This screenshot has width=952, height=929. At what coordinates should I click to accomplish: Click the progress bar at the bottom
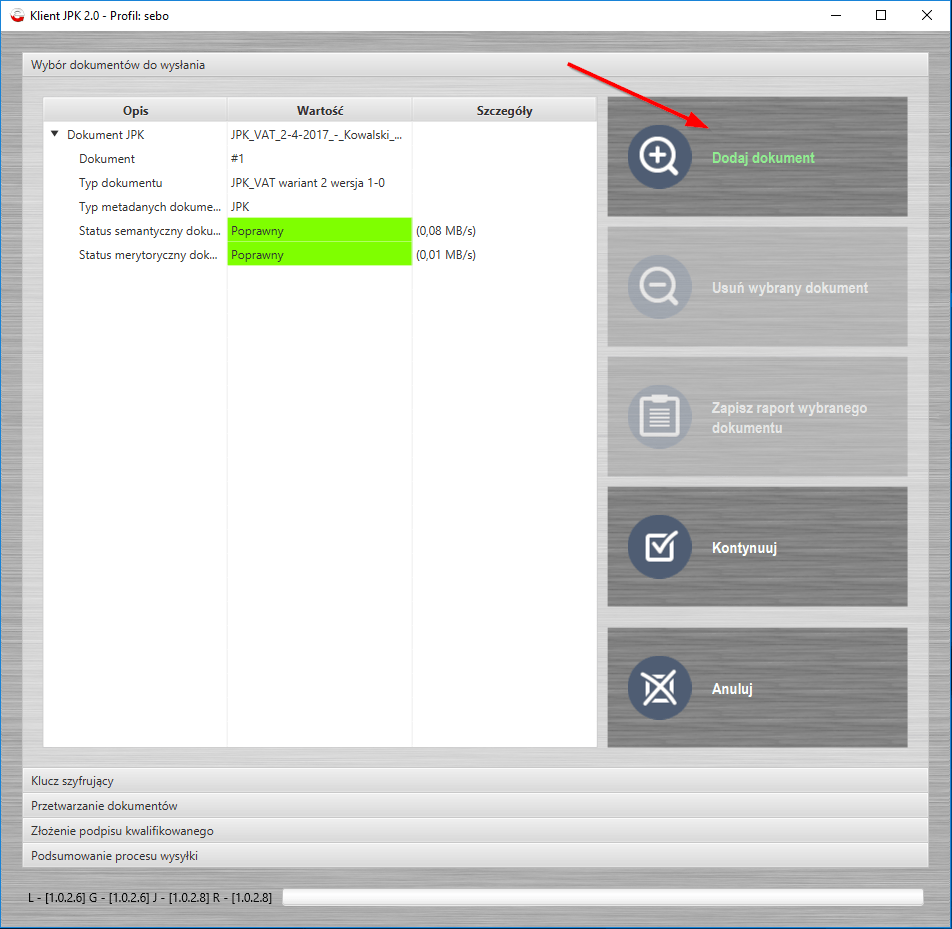[x=602, y=897]
